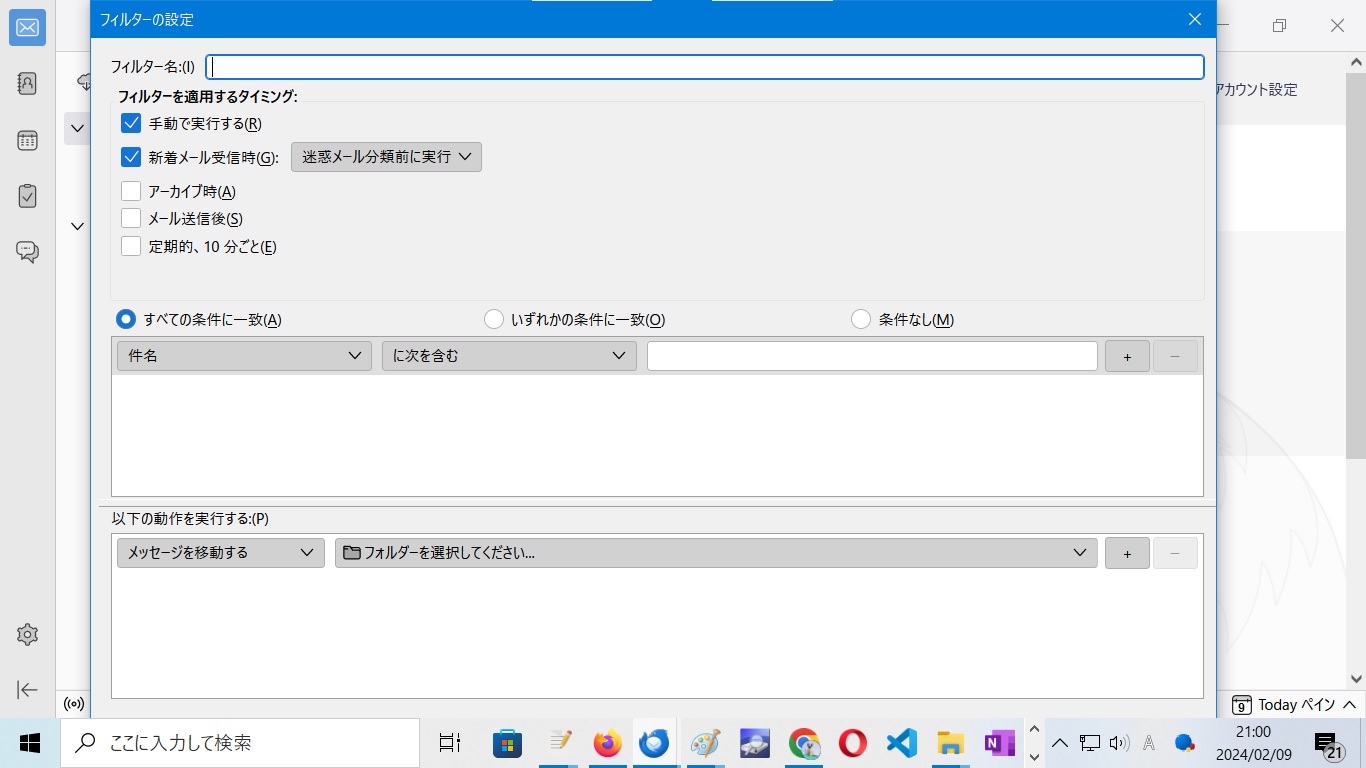Open the フォルダーを選択してください folder dropdown
This screenshot has height=768, width=1366.
click(715, 553)
